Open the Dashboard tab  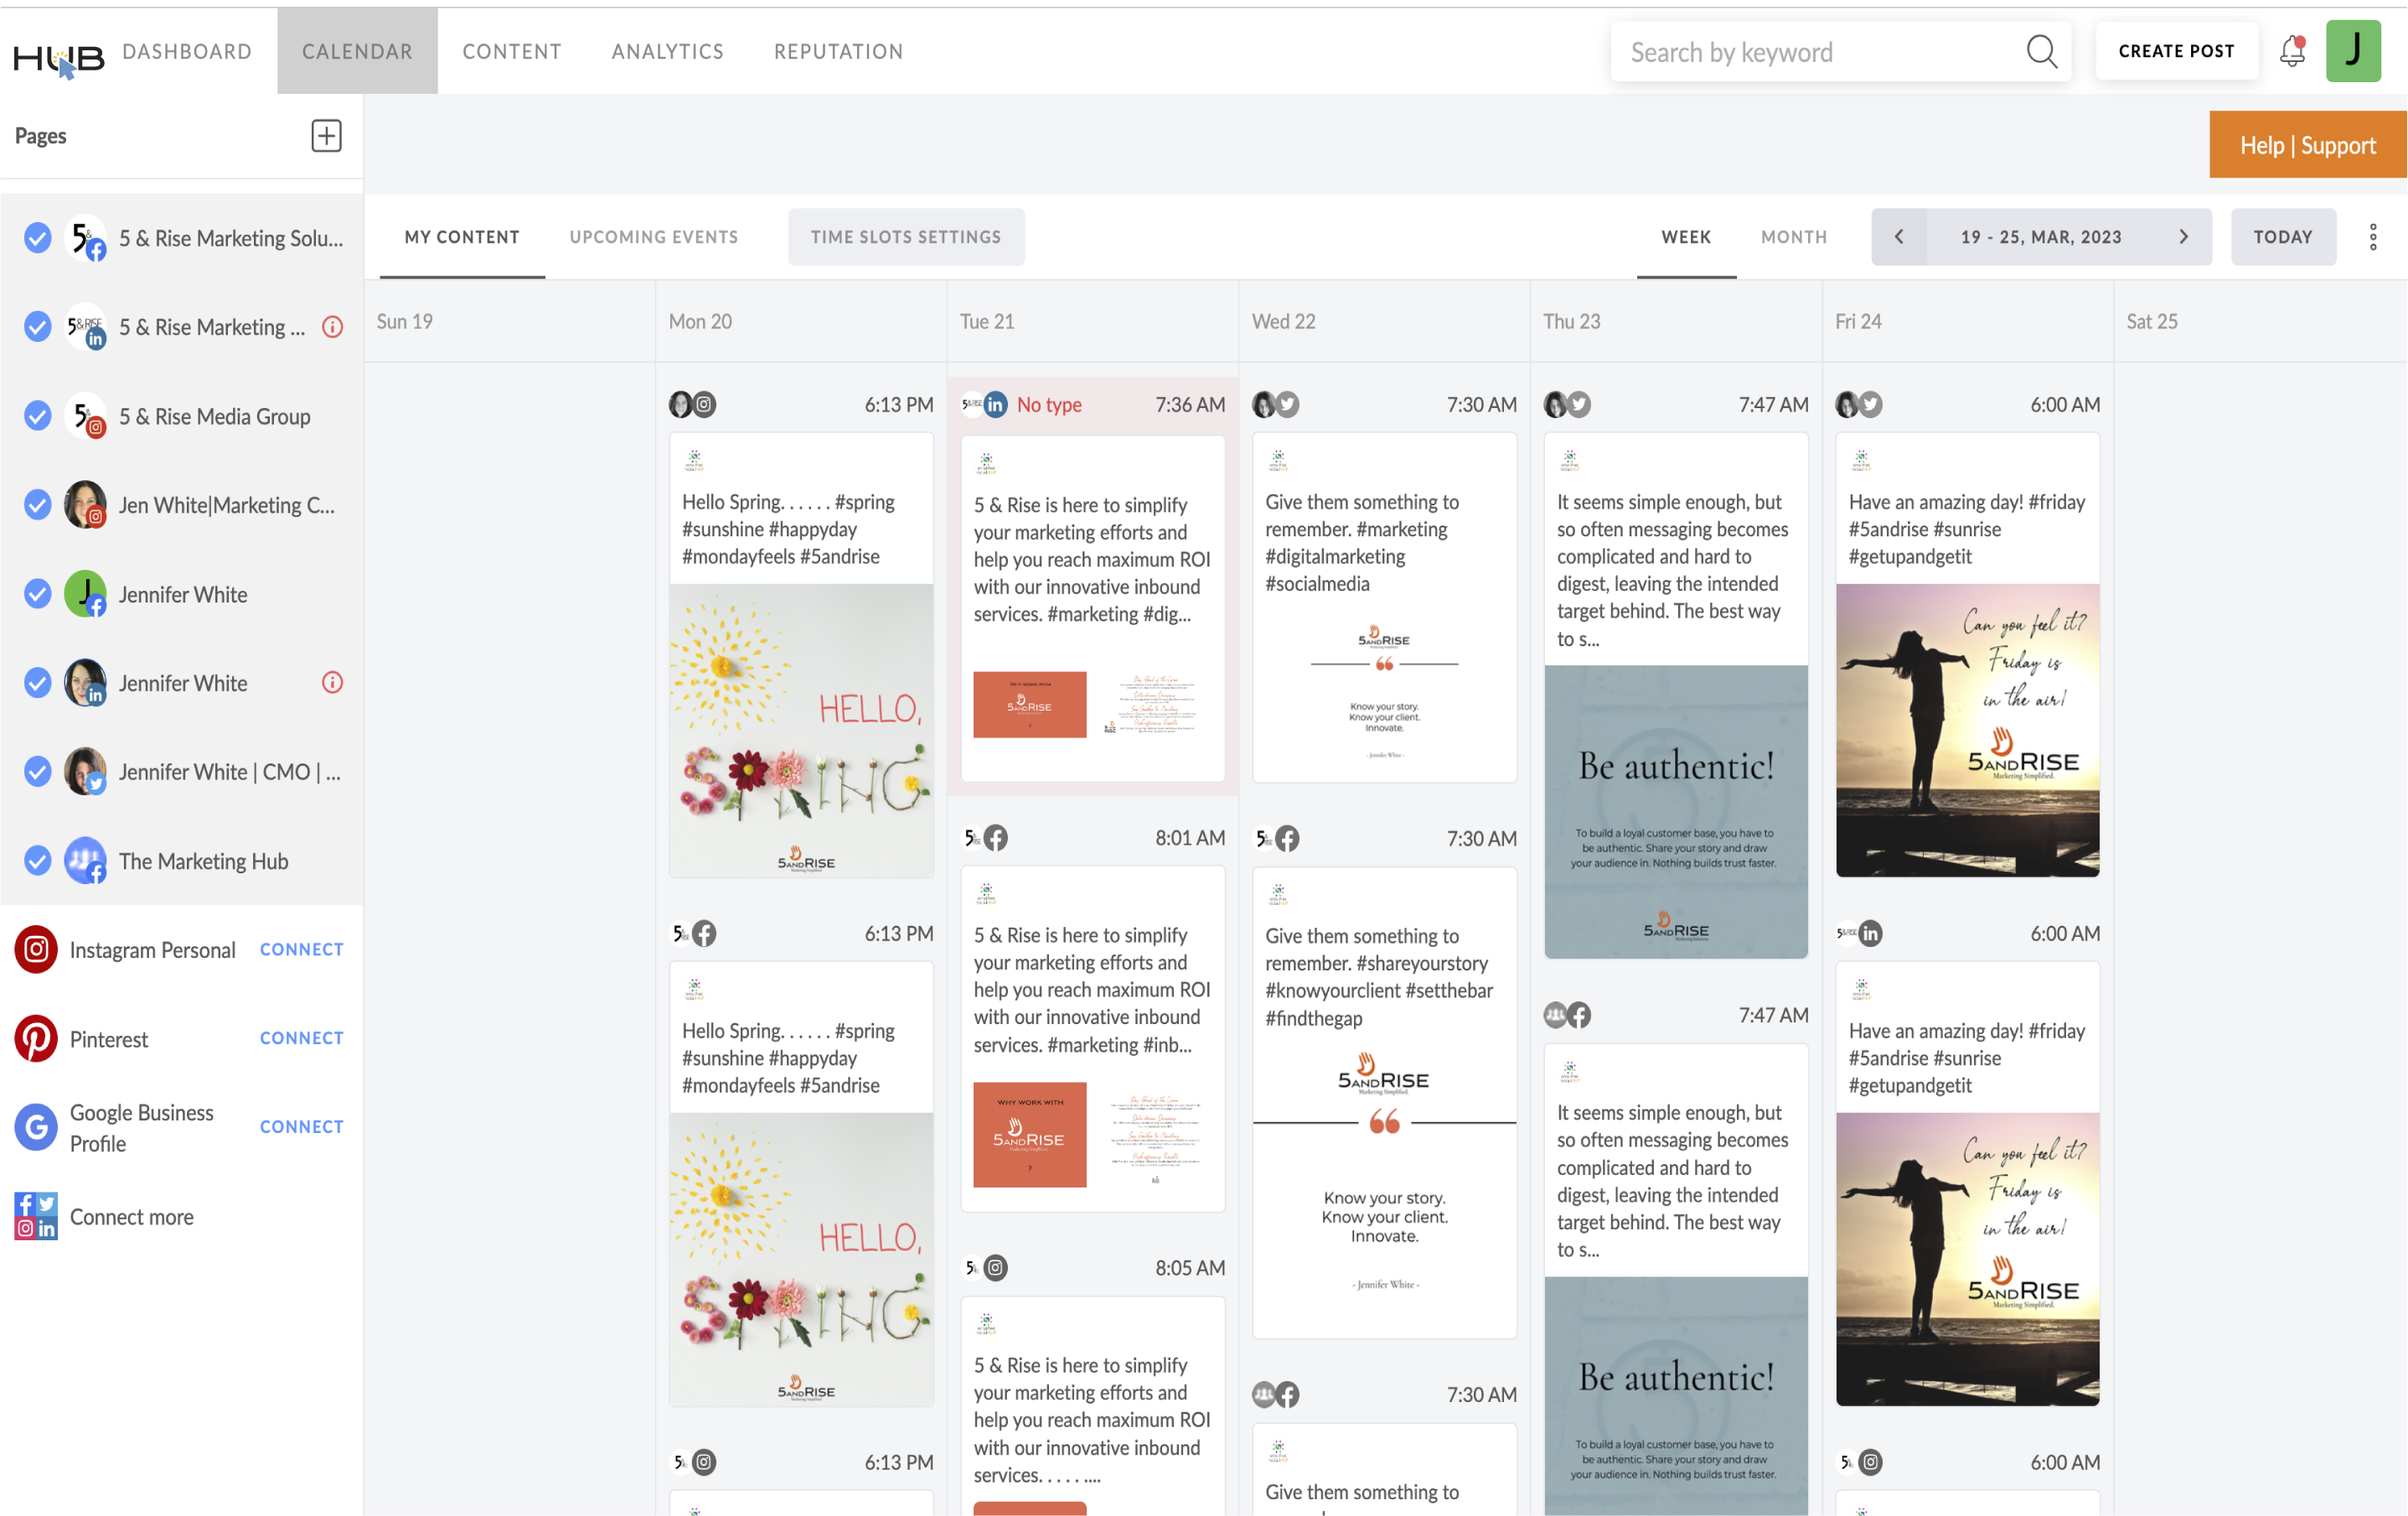click(x=187, y=51)
